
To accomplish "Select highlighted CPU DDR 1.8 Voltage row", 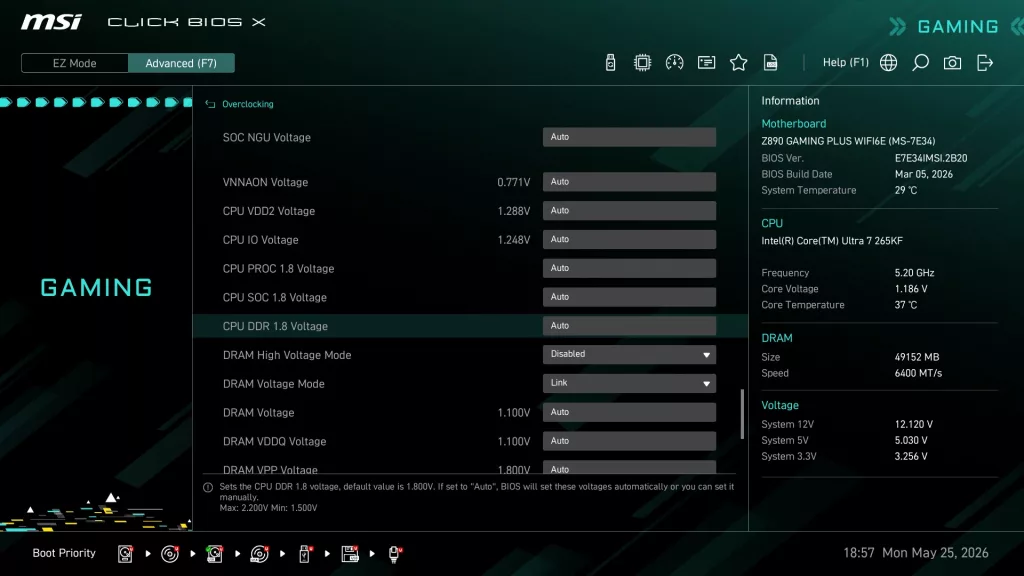I will (470, 326).
